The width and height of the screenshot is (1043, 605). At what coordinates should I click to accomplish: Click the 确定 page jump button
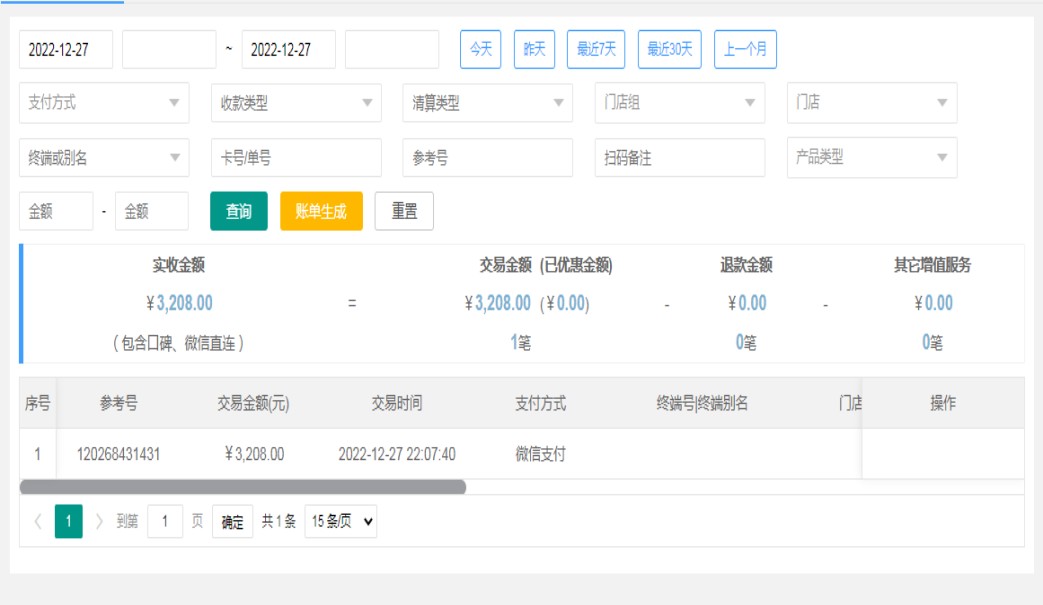(x=232, y=522)
